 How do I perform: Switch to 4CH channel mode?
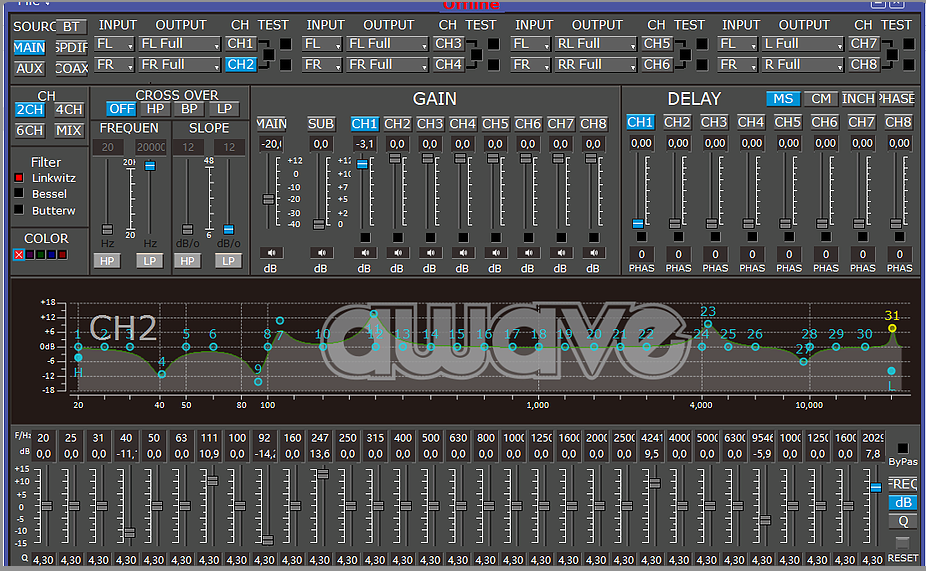pos(69,110)
